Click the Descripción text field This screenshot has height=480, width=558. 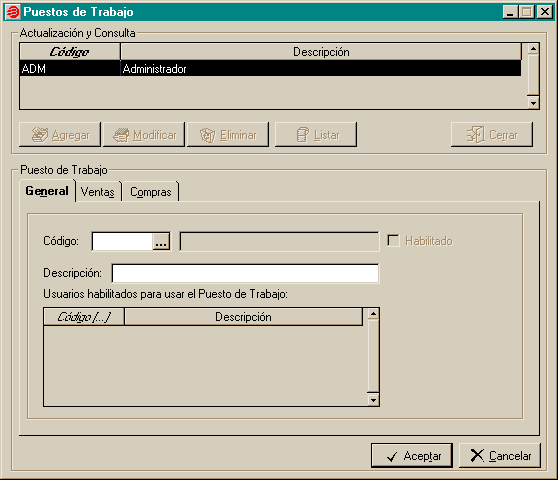245,273
